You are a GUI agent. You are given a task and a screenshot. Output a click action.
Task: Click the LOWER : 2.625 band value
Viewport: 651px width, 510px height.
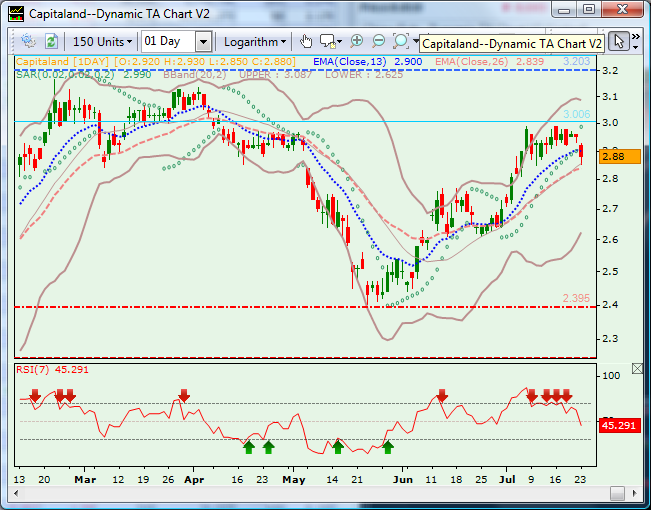click(x=364, y=75)
